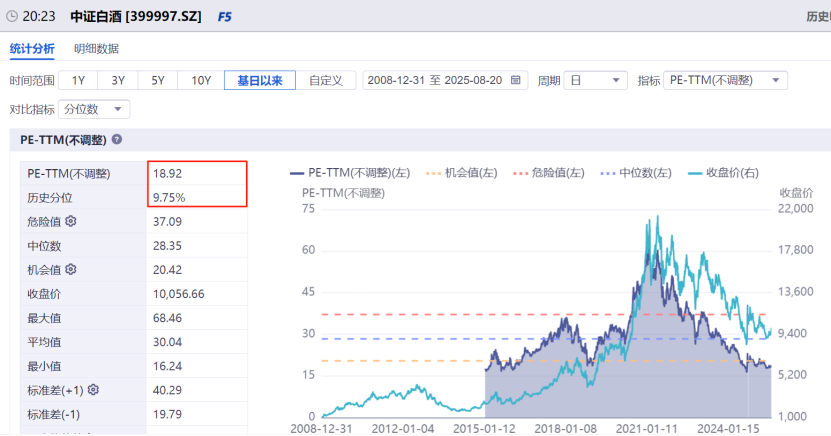Select the 自定义 time range

tap(325, 81)
